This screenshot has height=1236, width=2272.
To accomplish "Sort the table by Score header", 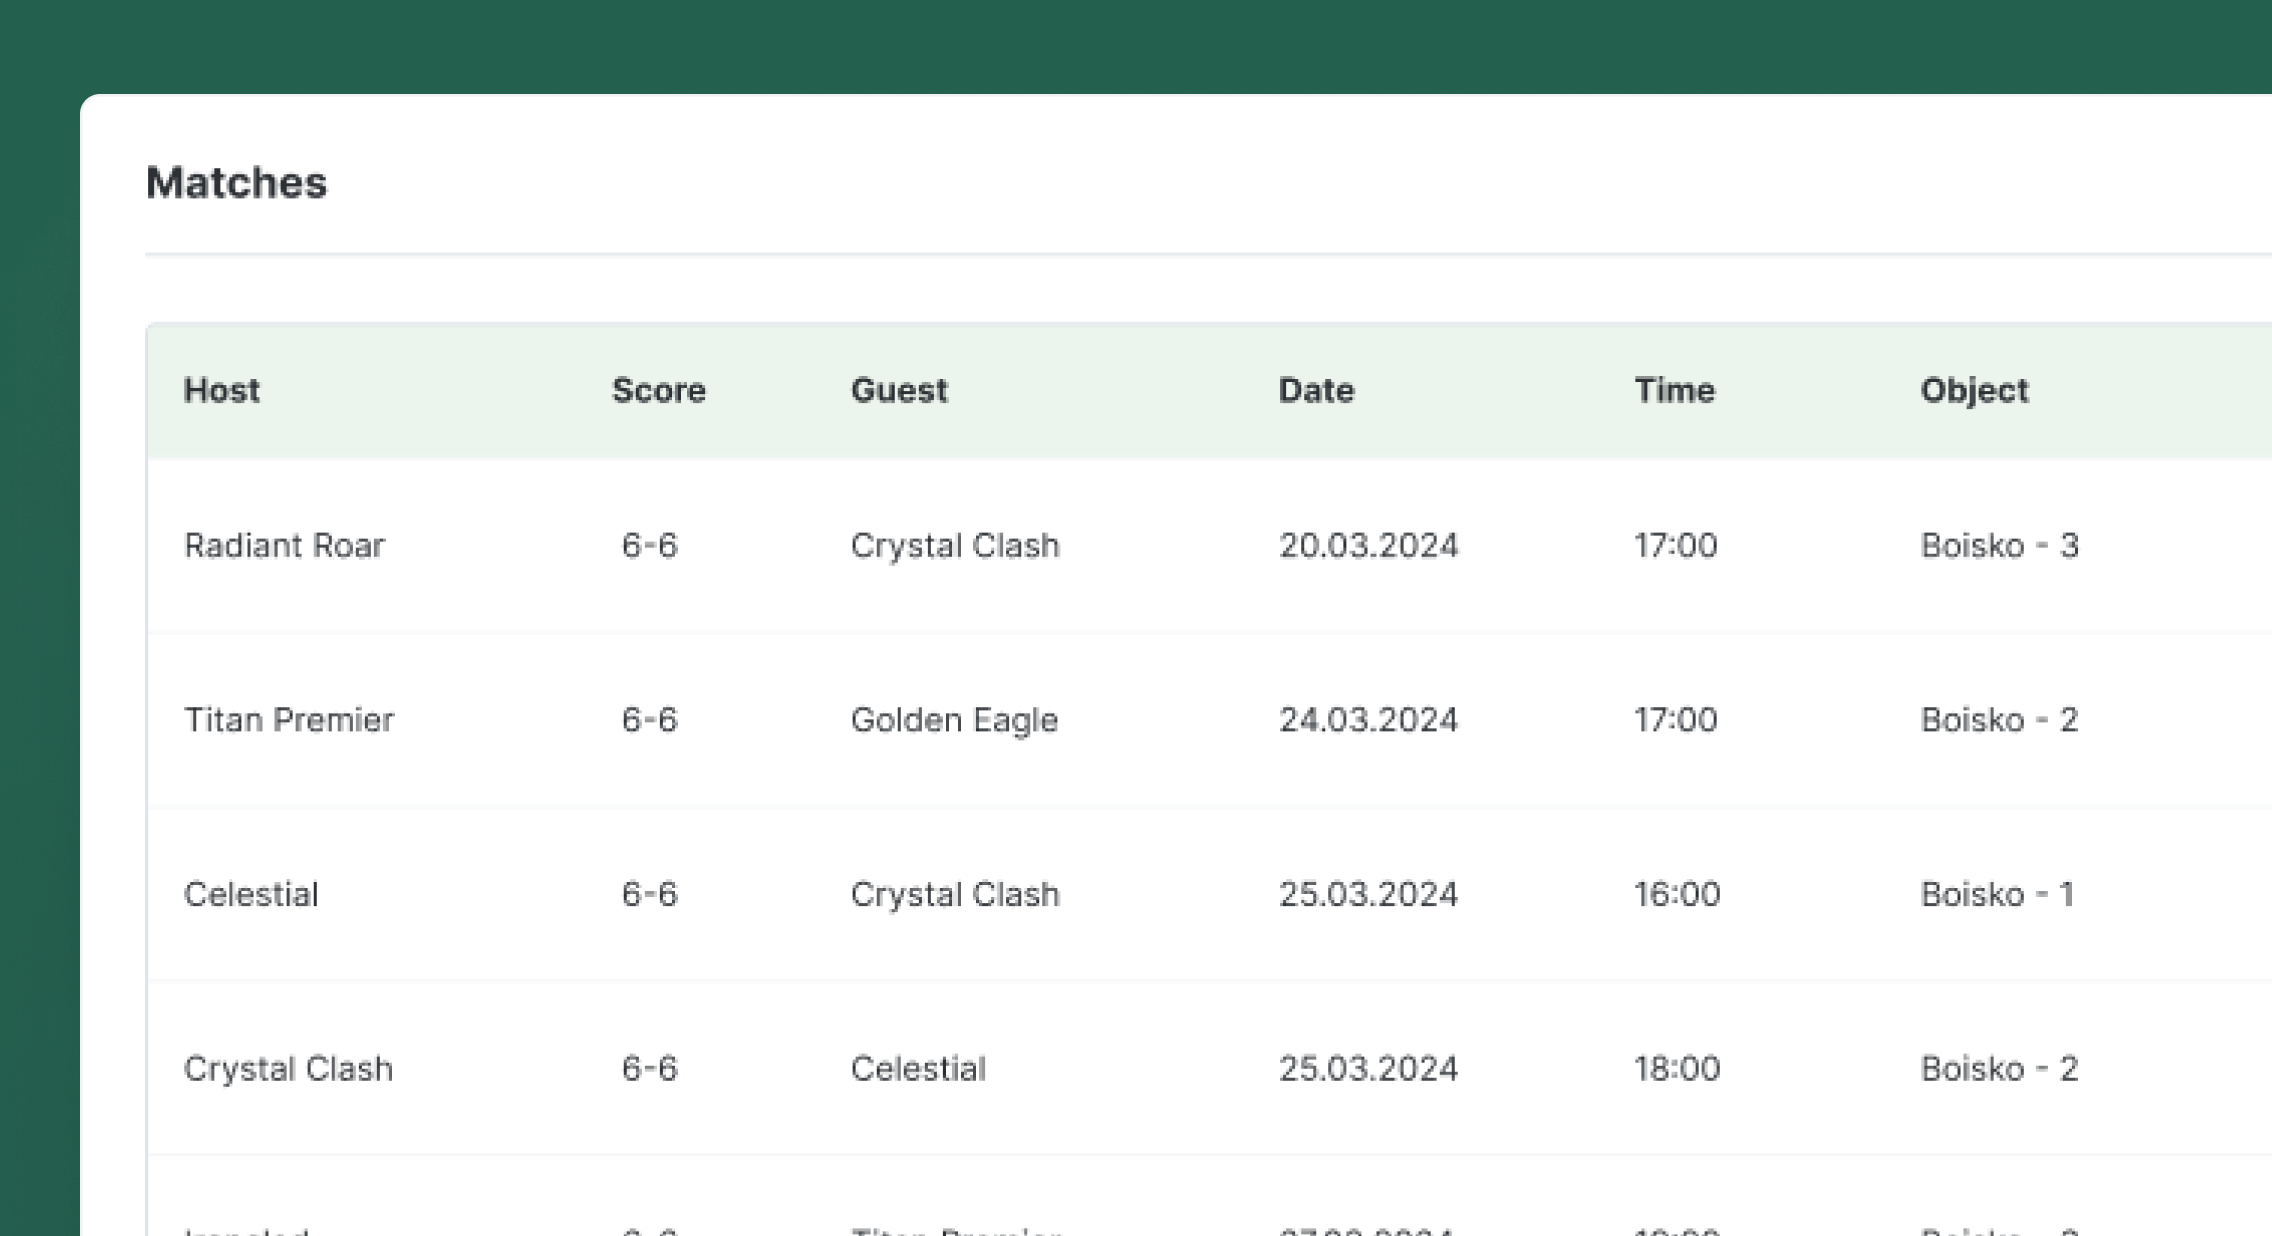I will point(658,390).
